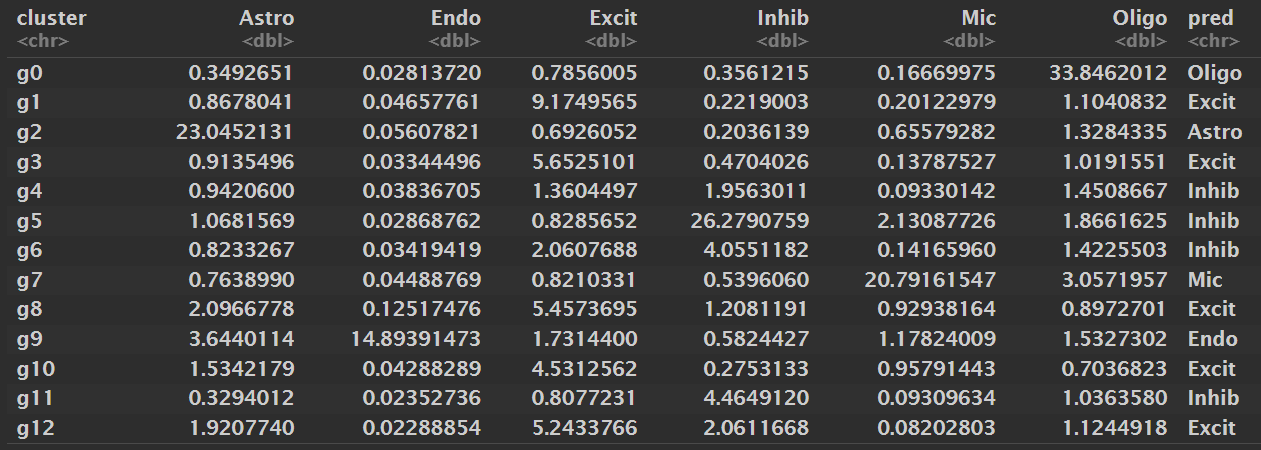Click Inhib value 26.2790759 in row g5

[x=750, y=221]
